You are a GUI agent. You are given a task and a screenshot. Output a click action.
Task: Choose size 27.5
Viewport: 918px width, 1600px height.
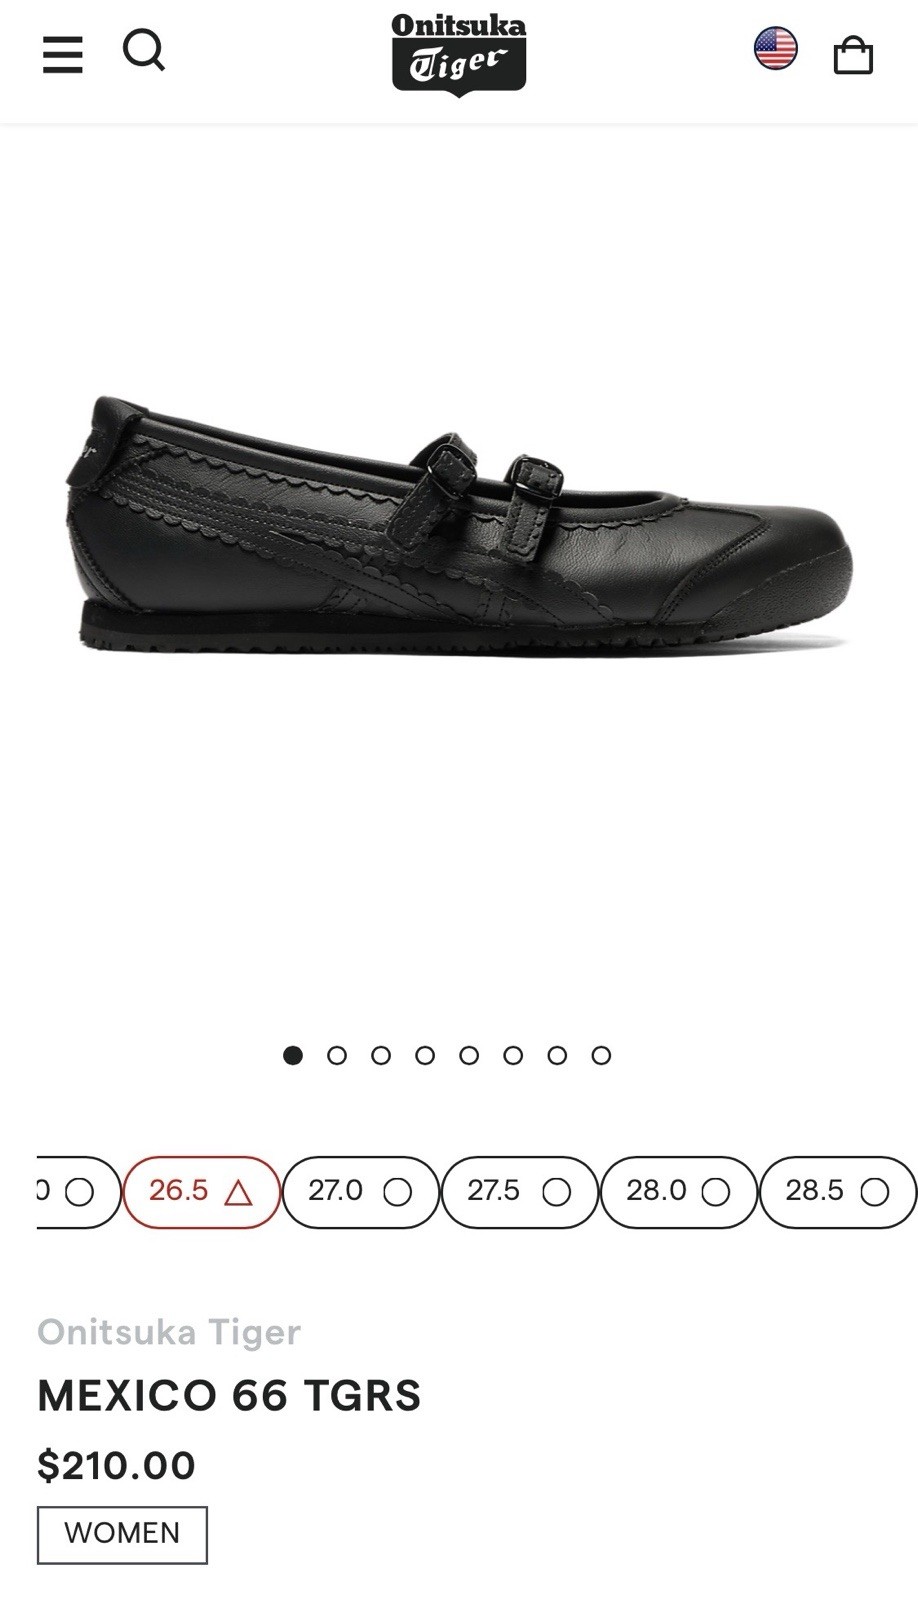[519, 1192]
